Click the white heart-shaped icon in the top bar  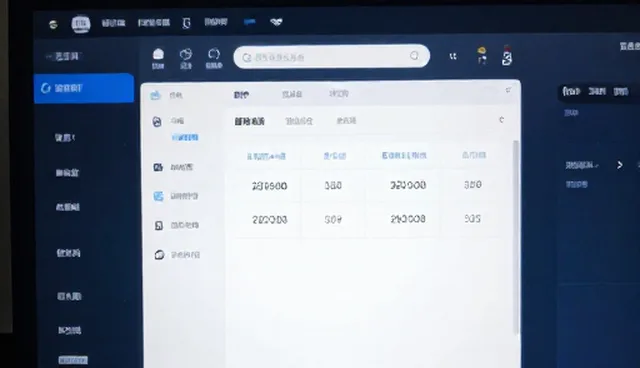[276, 22]
